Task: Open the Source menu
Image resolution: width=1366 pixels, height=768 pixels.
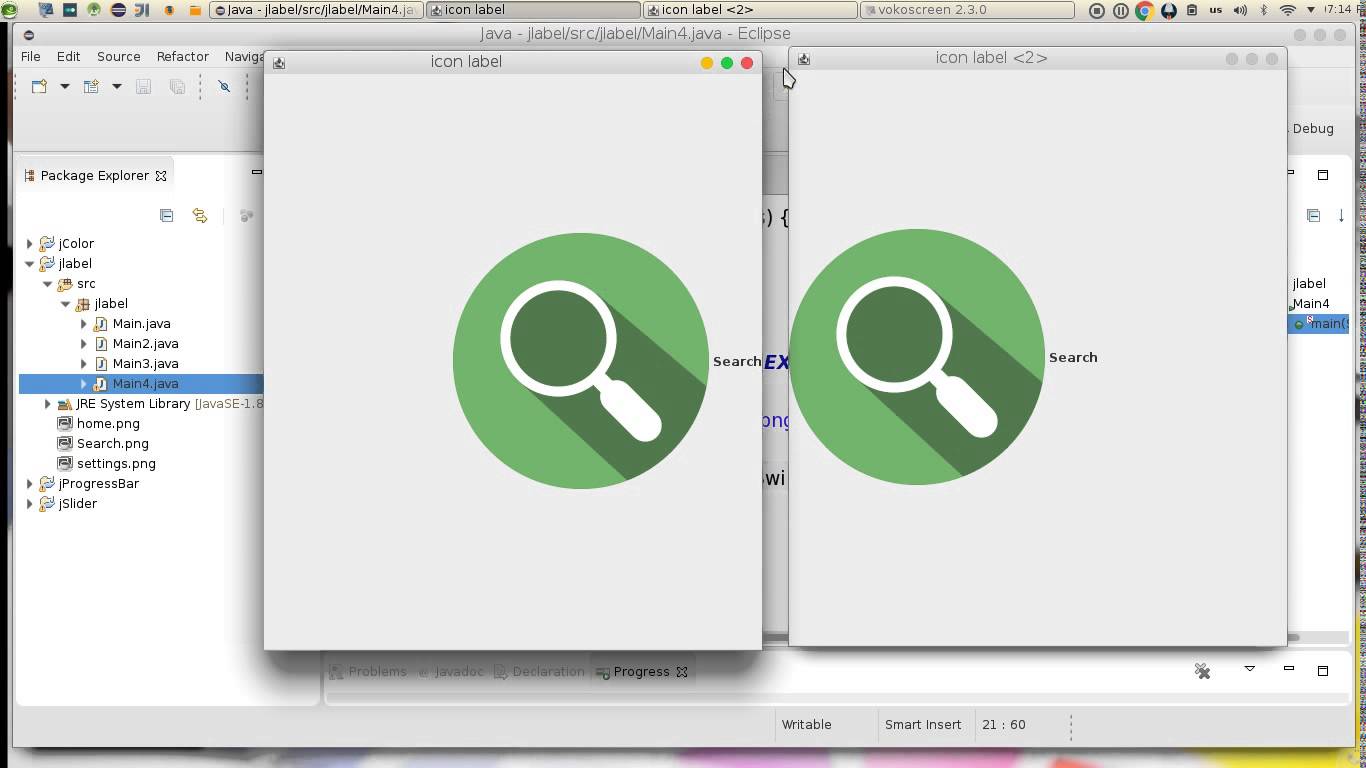Action: (118, 57)
